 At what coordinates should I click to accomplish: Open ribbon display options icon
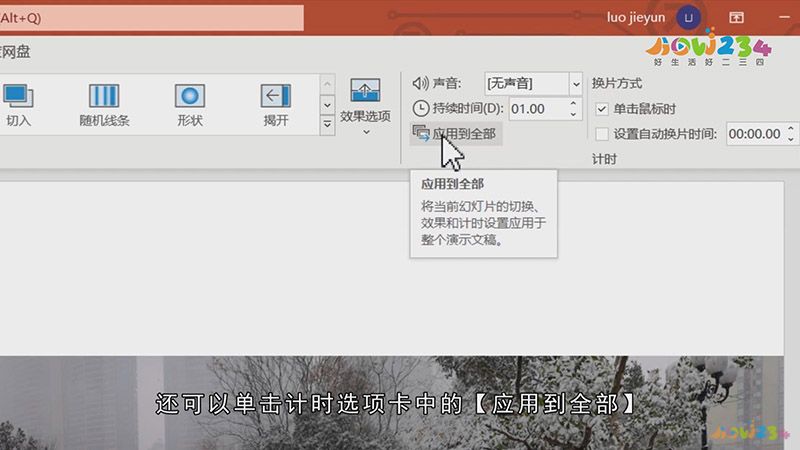coord(736,18)
